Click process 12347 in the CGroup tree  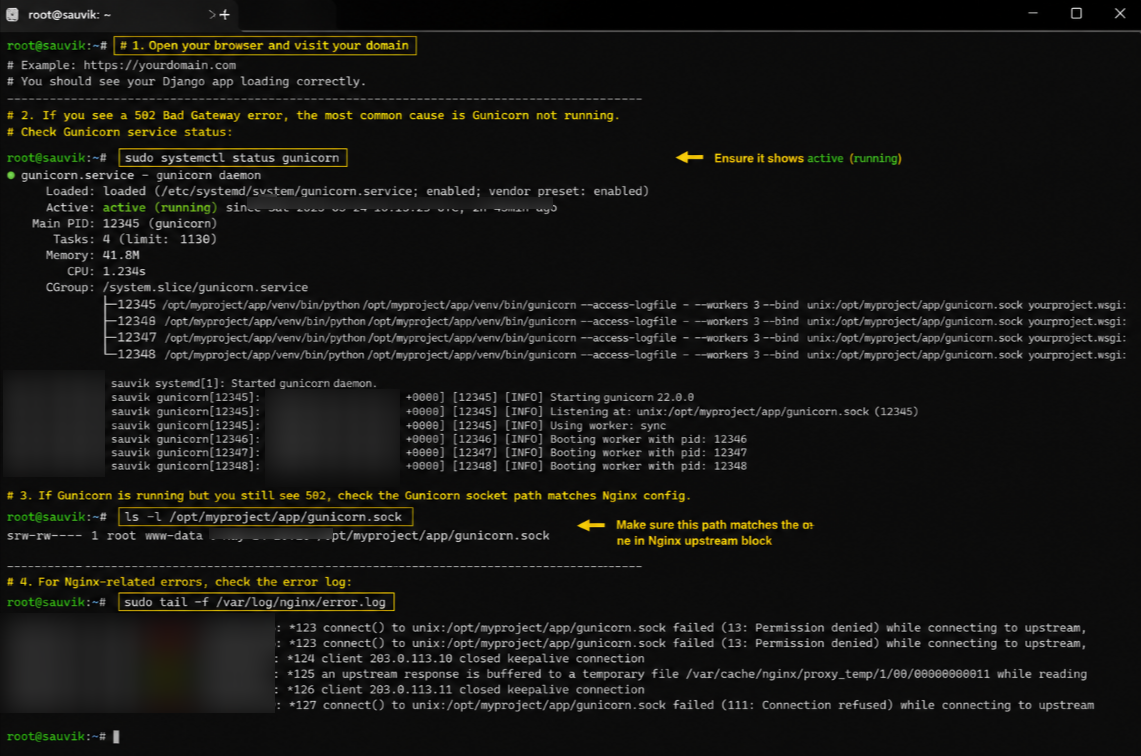[615, 338]
